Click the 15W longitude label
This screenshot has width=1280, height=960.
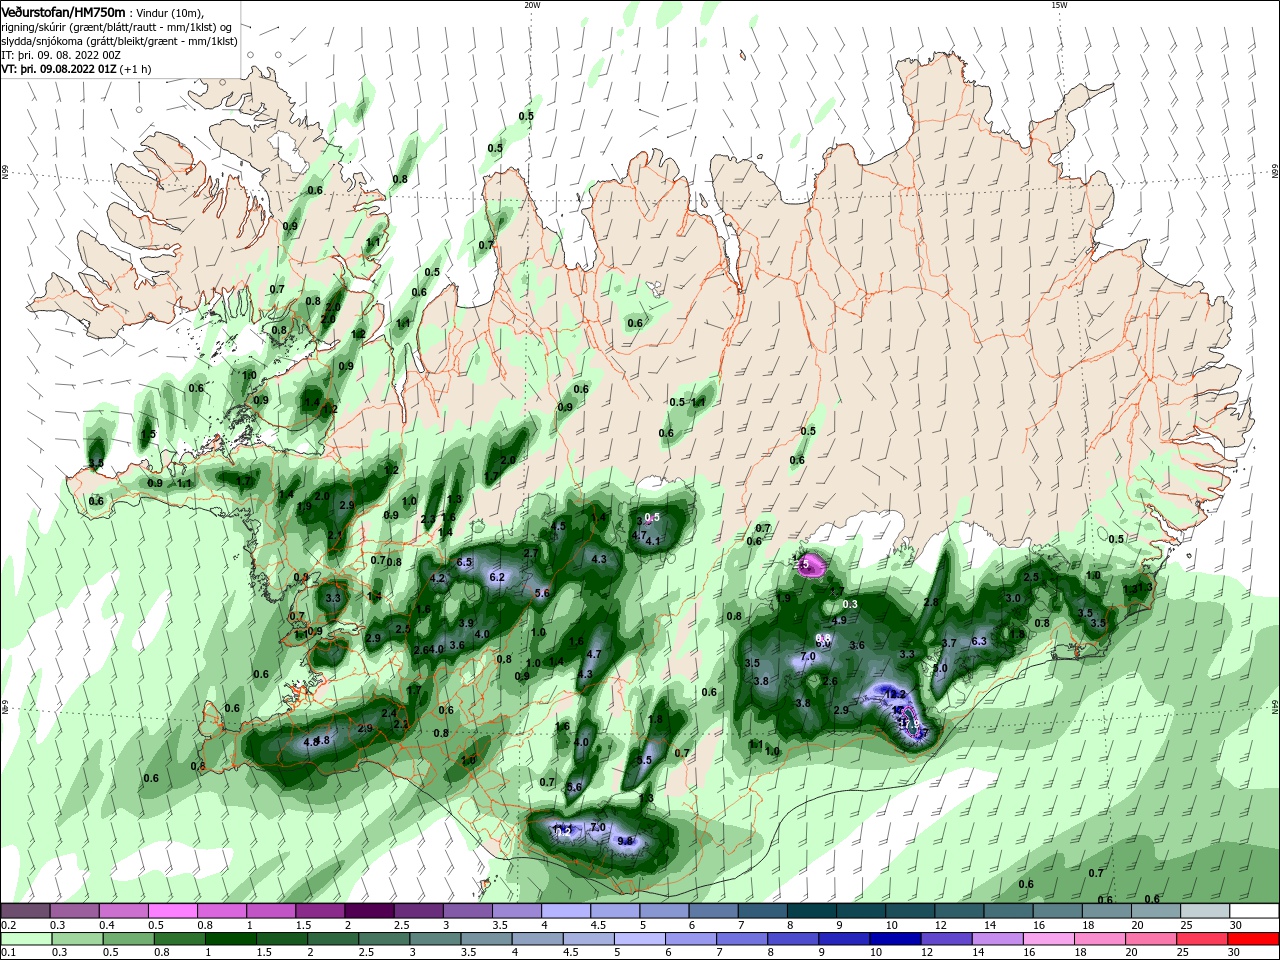pos(1059,5)
